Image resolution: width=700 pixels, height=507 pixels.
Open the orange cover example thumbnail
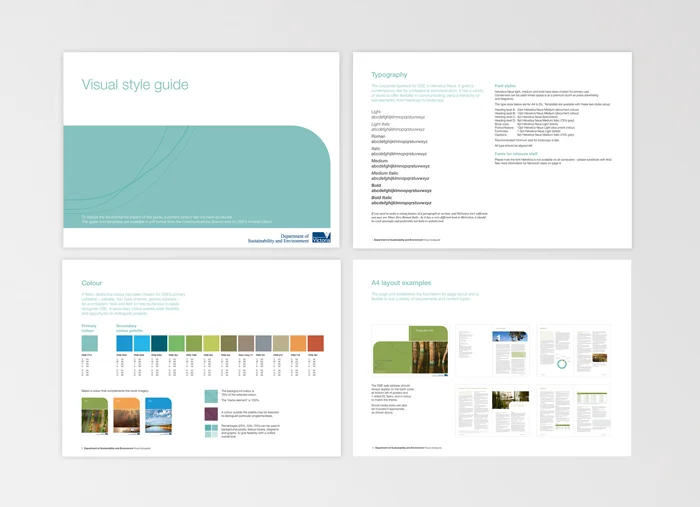point(126,416)
